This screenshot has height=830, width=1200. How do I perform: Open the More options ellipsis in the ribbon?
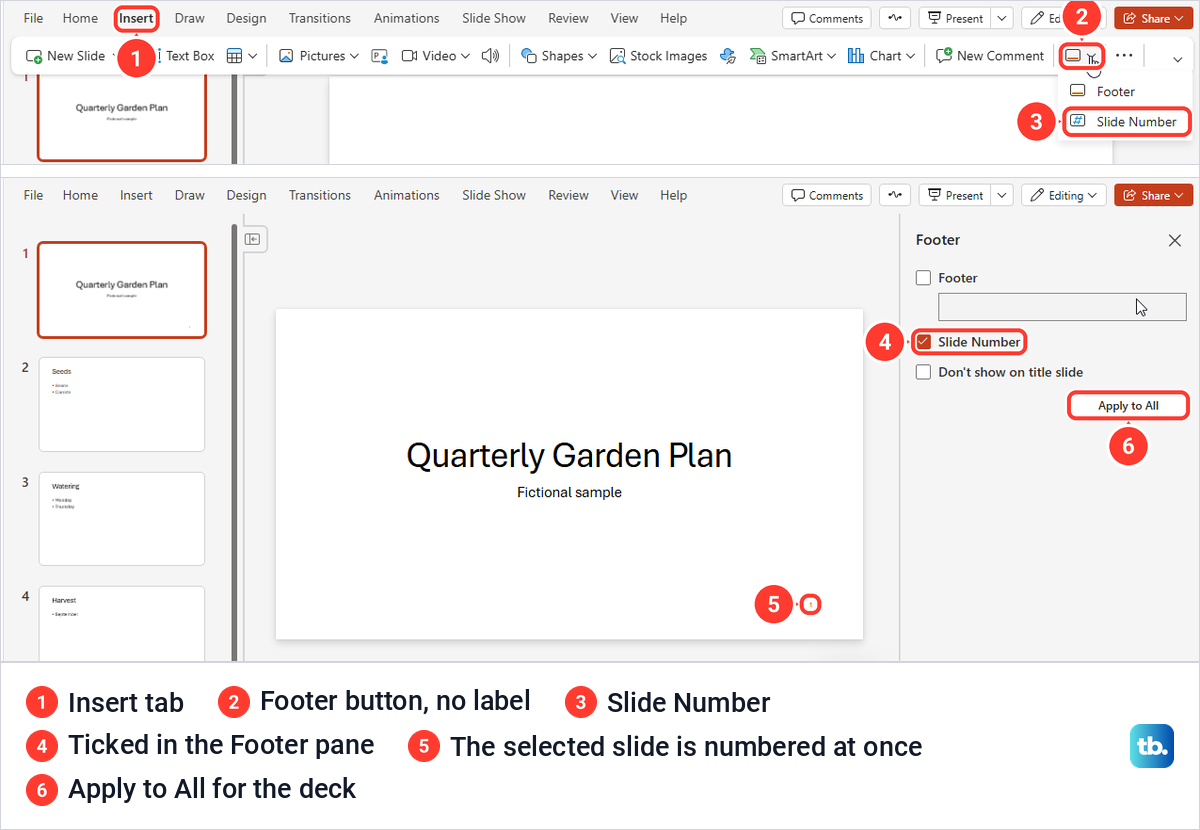1124,56
